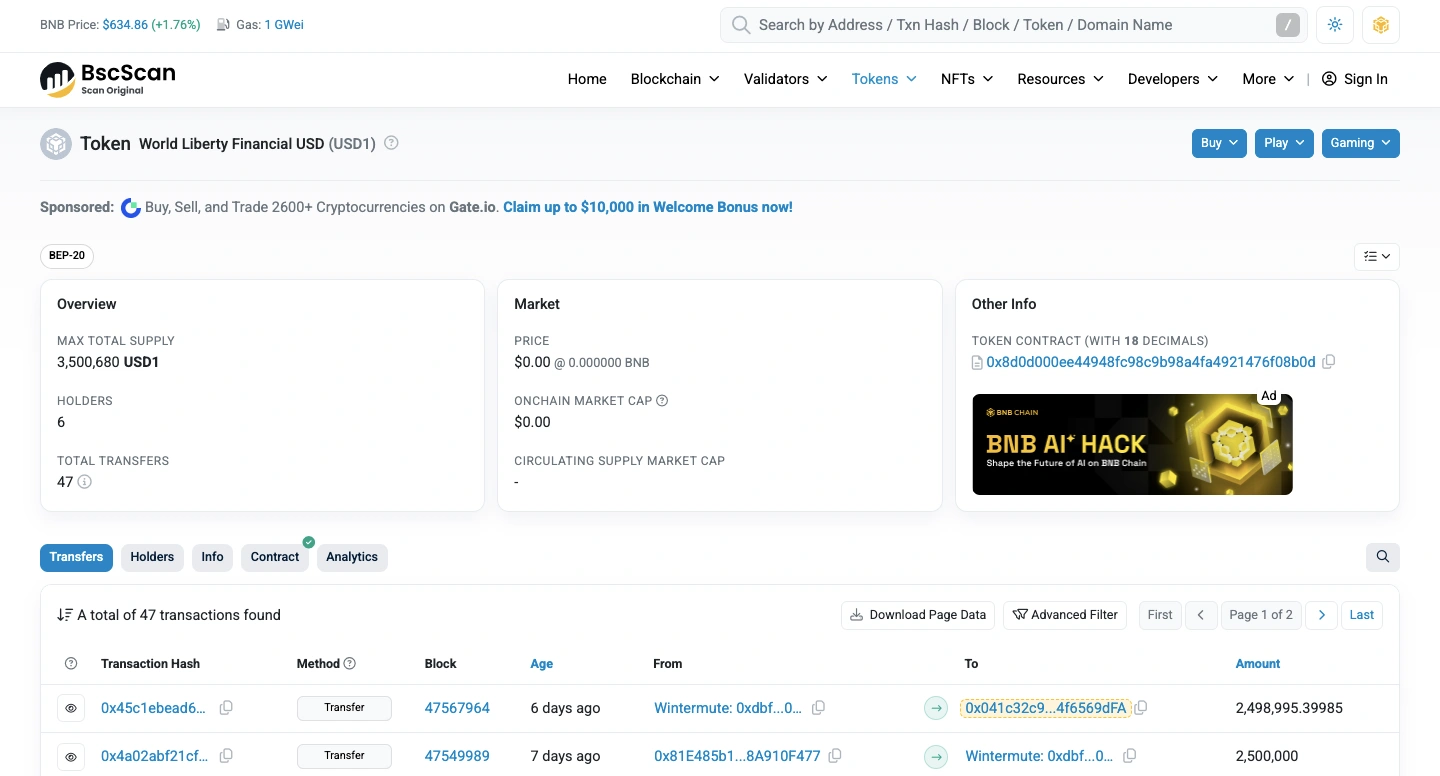Viewport: 1440px width, 776px height.
Task: Open block 47567964
Action: pos(457,708)
